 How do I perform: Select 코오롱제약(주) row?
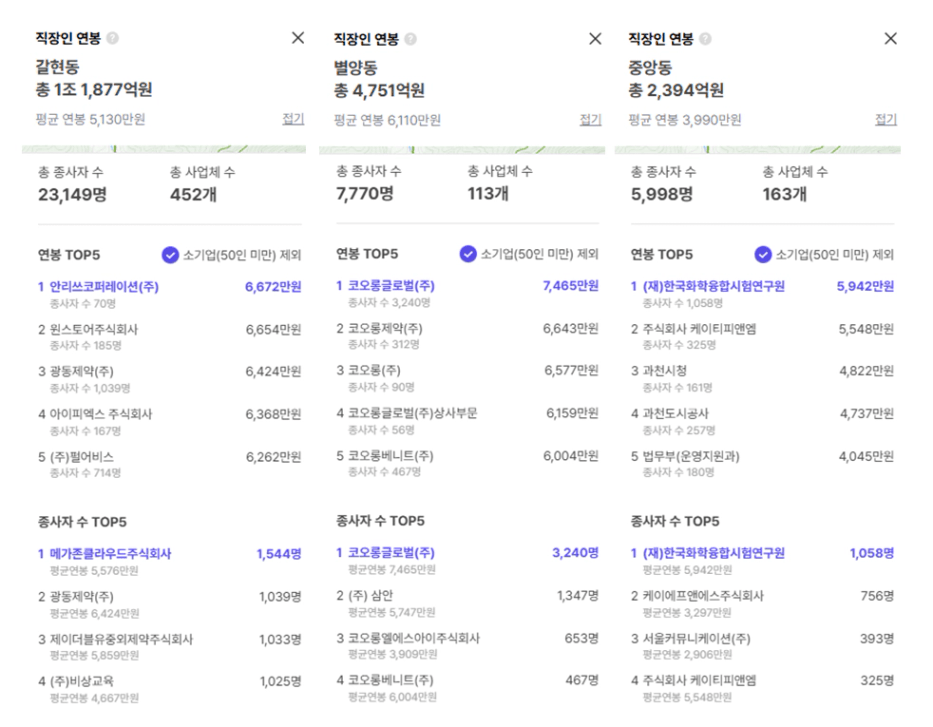(467, 336)
